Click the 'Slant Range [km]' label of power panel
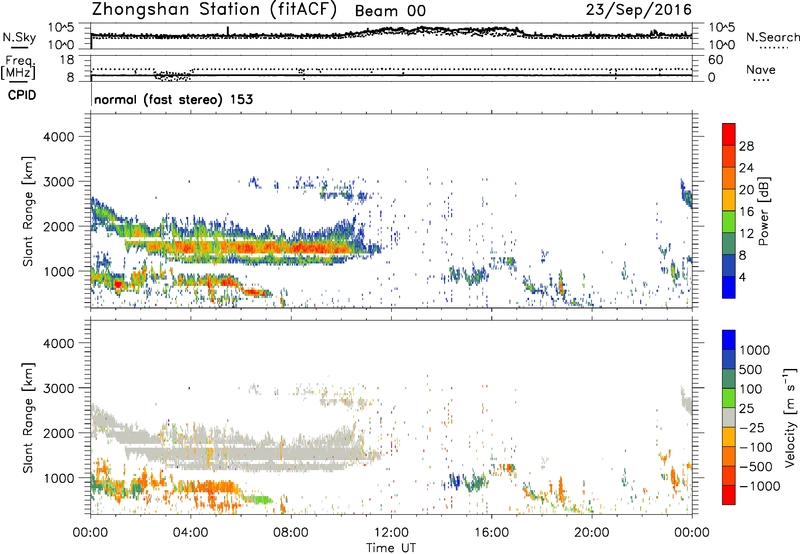Screen dimensions: 800x554 [28, 211]
